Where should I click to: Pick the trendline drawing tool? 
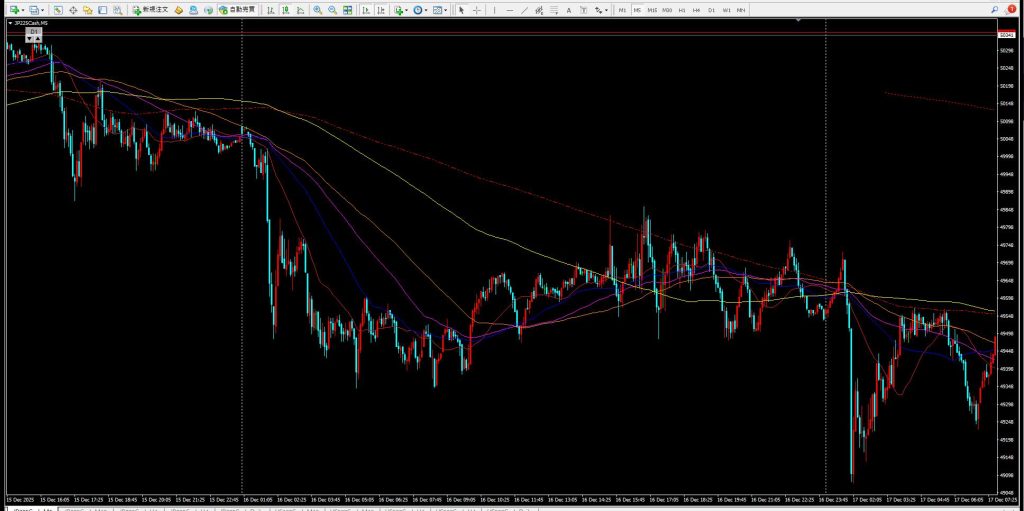pyautogui.click(x=526, y=9)
